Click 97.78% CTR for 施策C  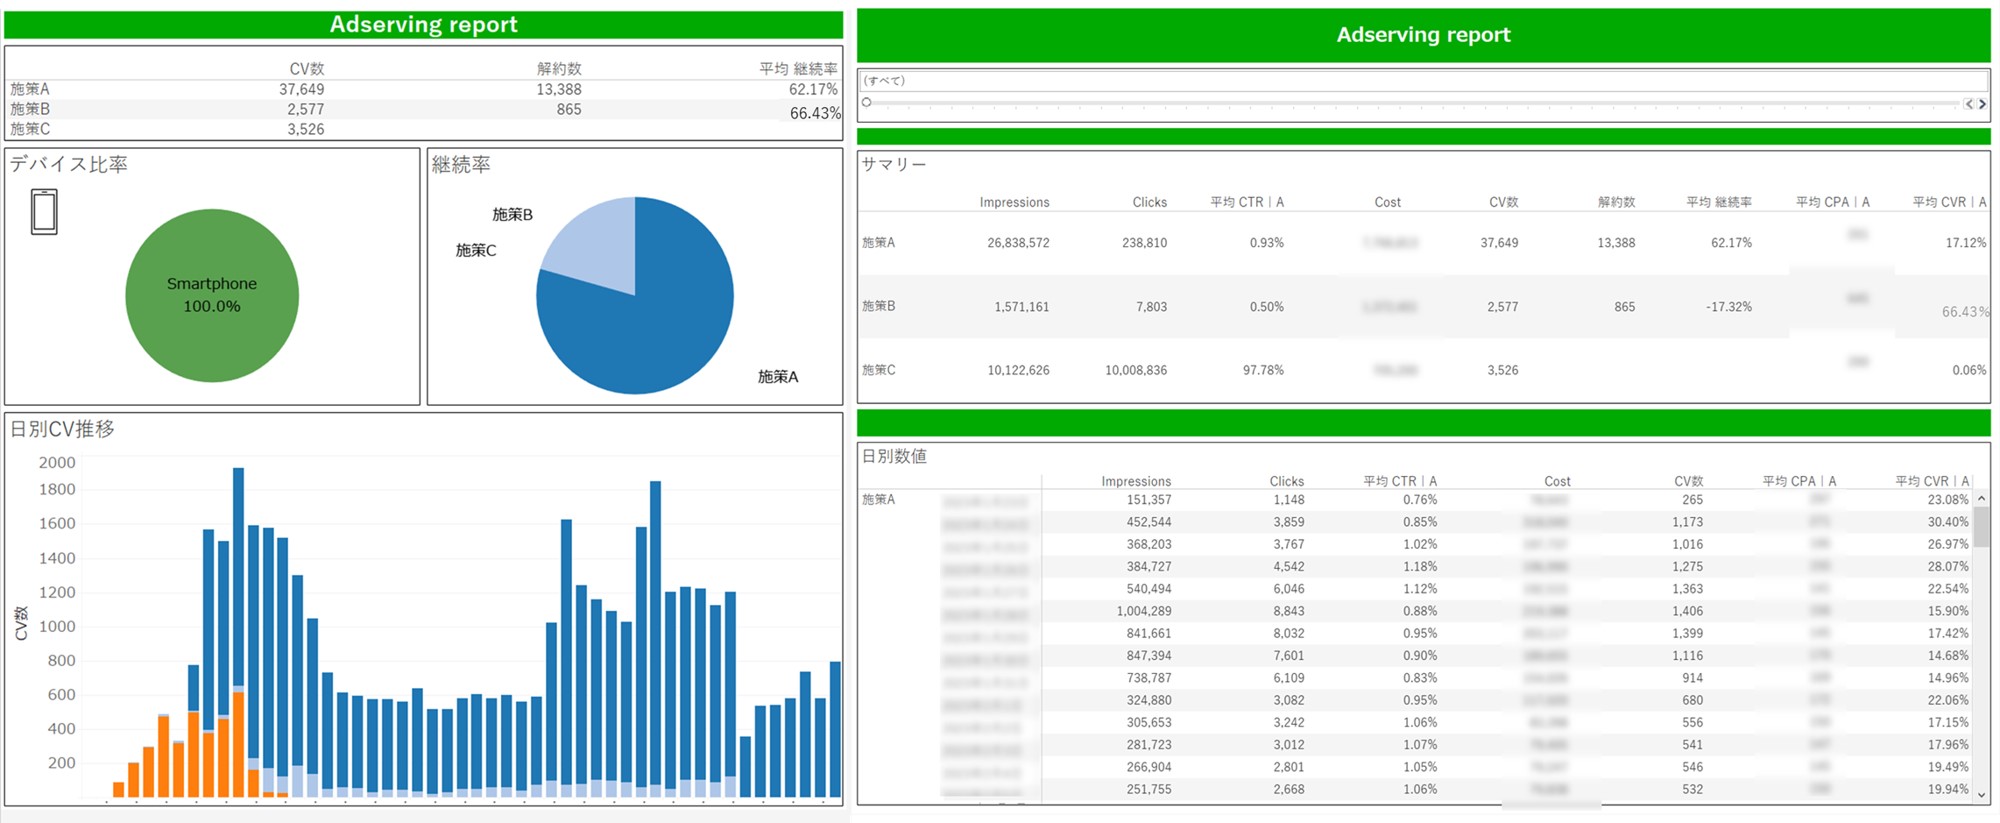[x=1263, y=370]
